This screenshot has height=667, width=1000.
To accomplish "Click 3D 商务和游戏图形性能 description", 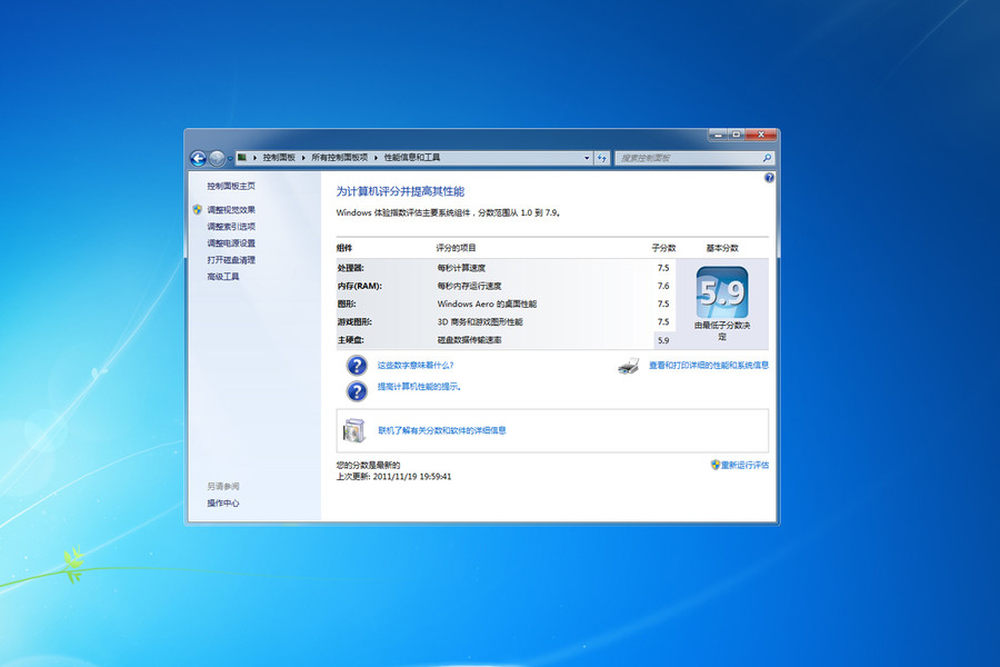I will point(480,322).
